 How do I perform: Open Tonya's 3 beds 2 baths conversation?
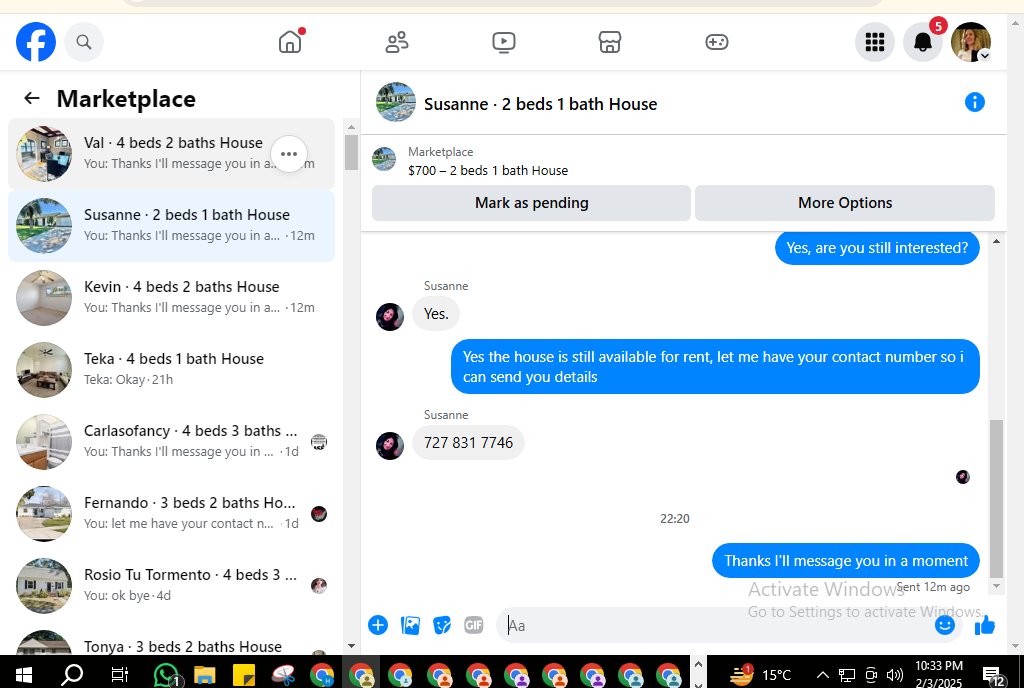(x=171, y=641)
